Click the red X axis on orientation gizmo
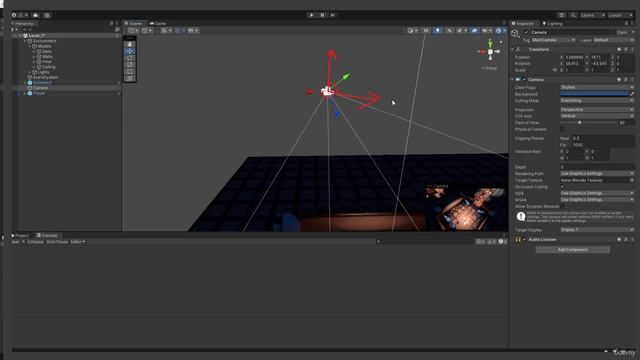The image size is (640, 360). point(482,52)
